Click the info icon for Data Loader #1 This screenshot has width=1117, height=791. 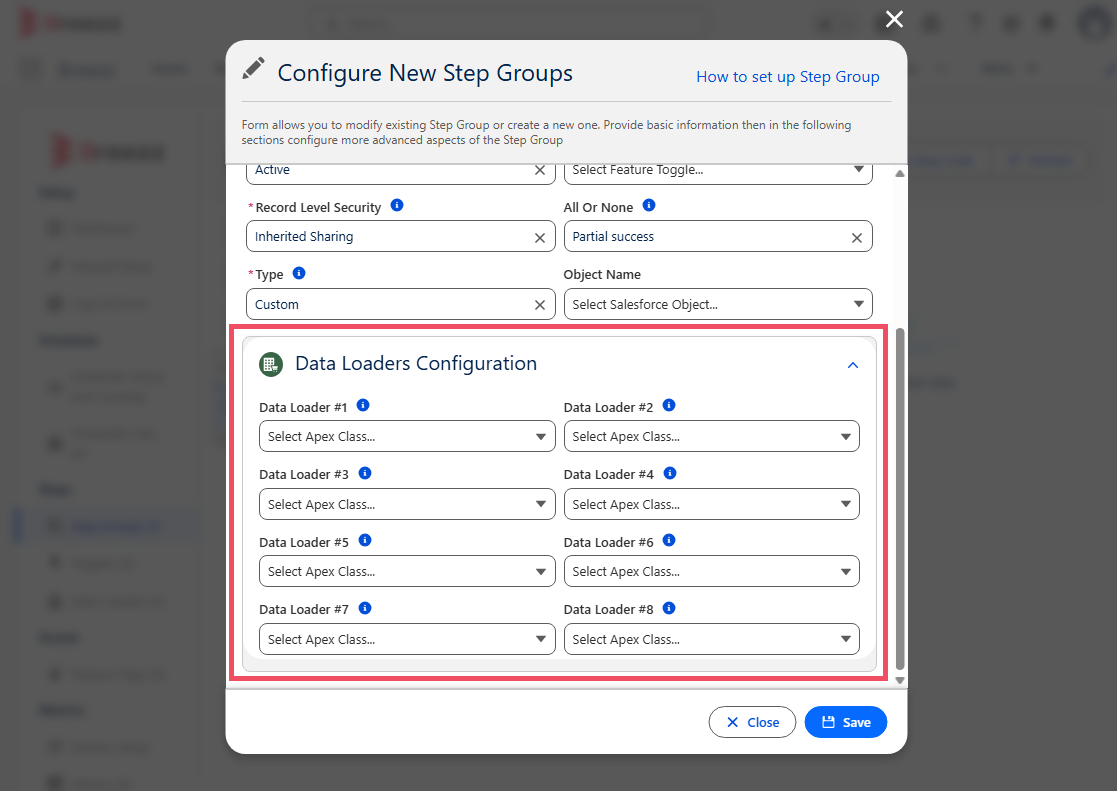363,405
